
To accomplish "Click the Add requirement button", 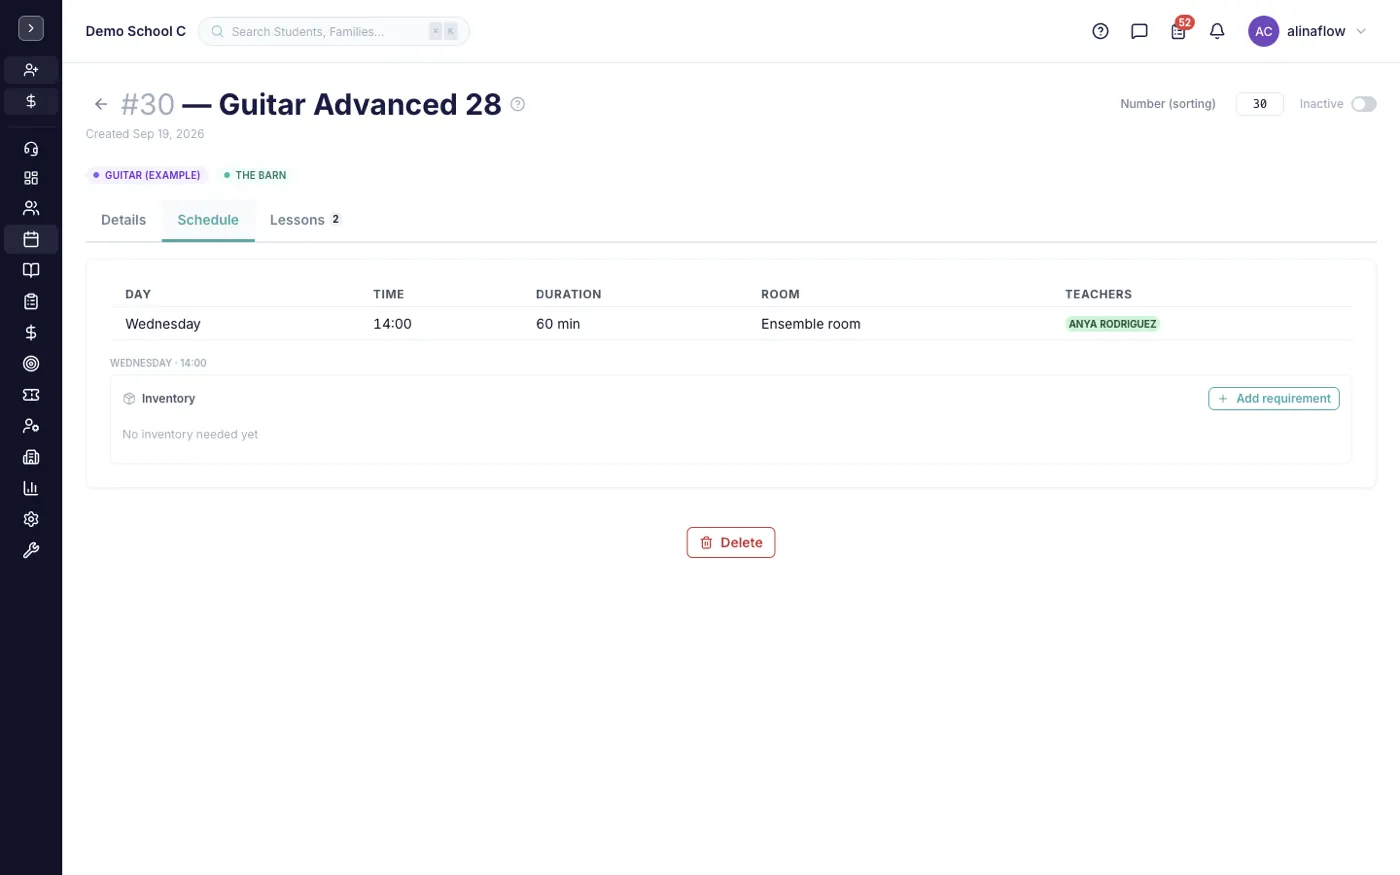I will pos(1274,398).
